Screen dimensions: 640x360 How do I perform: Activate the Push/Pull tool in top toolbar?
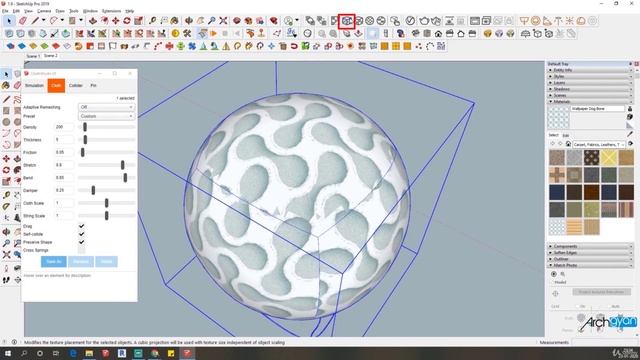point(93,20)
